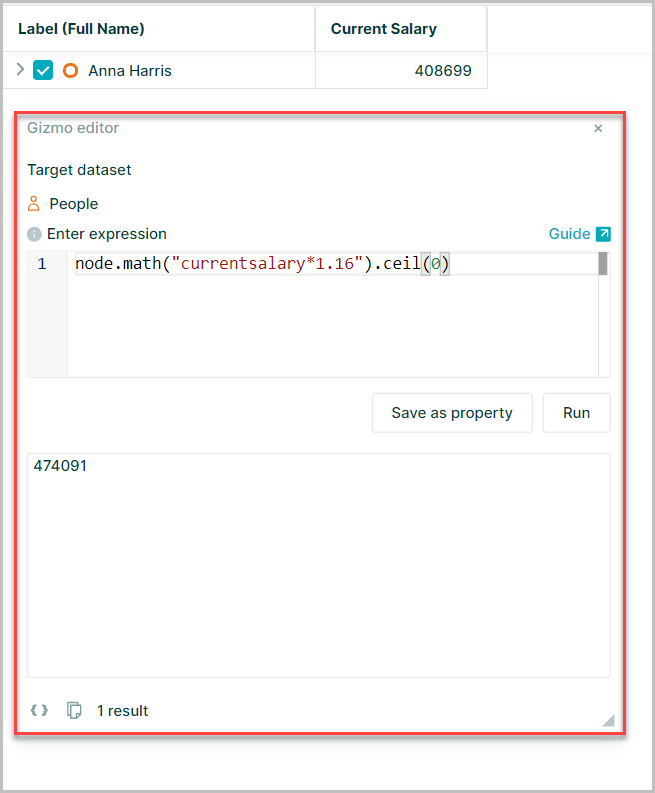Image resolution: width=655 pixels, height=793 pixels.
Task: Select the 408699 salary cell
Action: [402, 70]
